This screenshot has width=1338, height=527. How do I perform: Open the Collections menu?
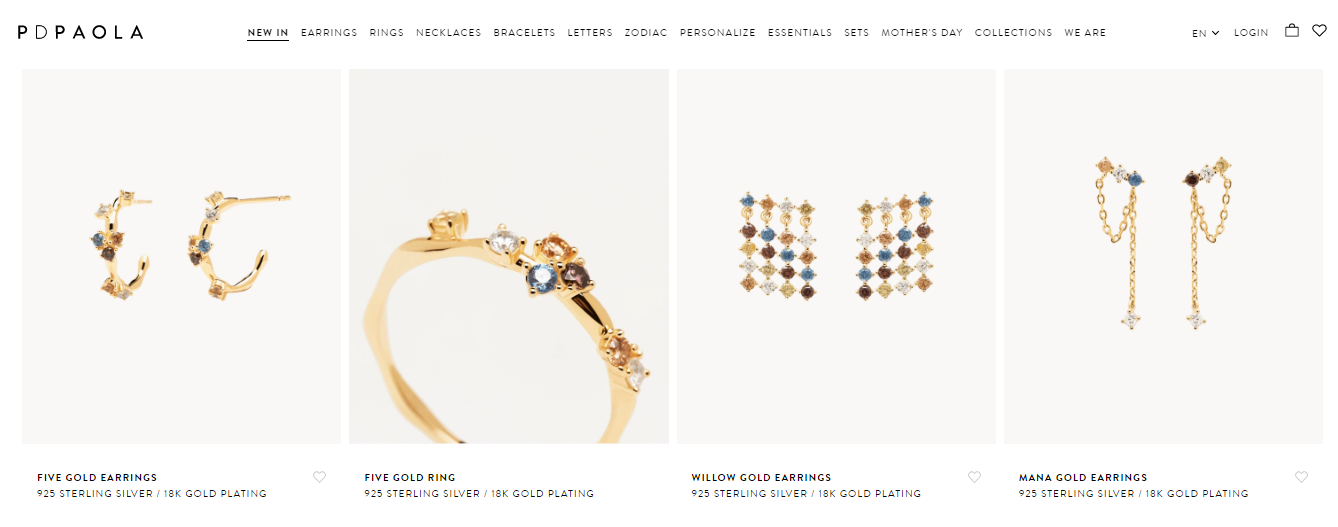click(1013, 33)
